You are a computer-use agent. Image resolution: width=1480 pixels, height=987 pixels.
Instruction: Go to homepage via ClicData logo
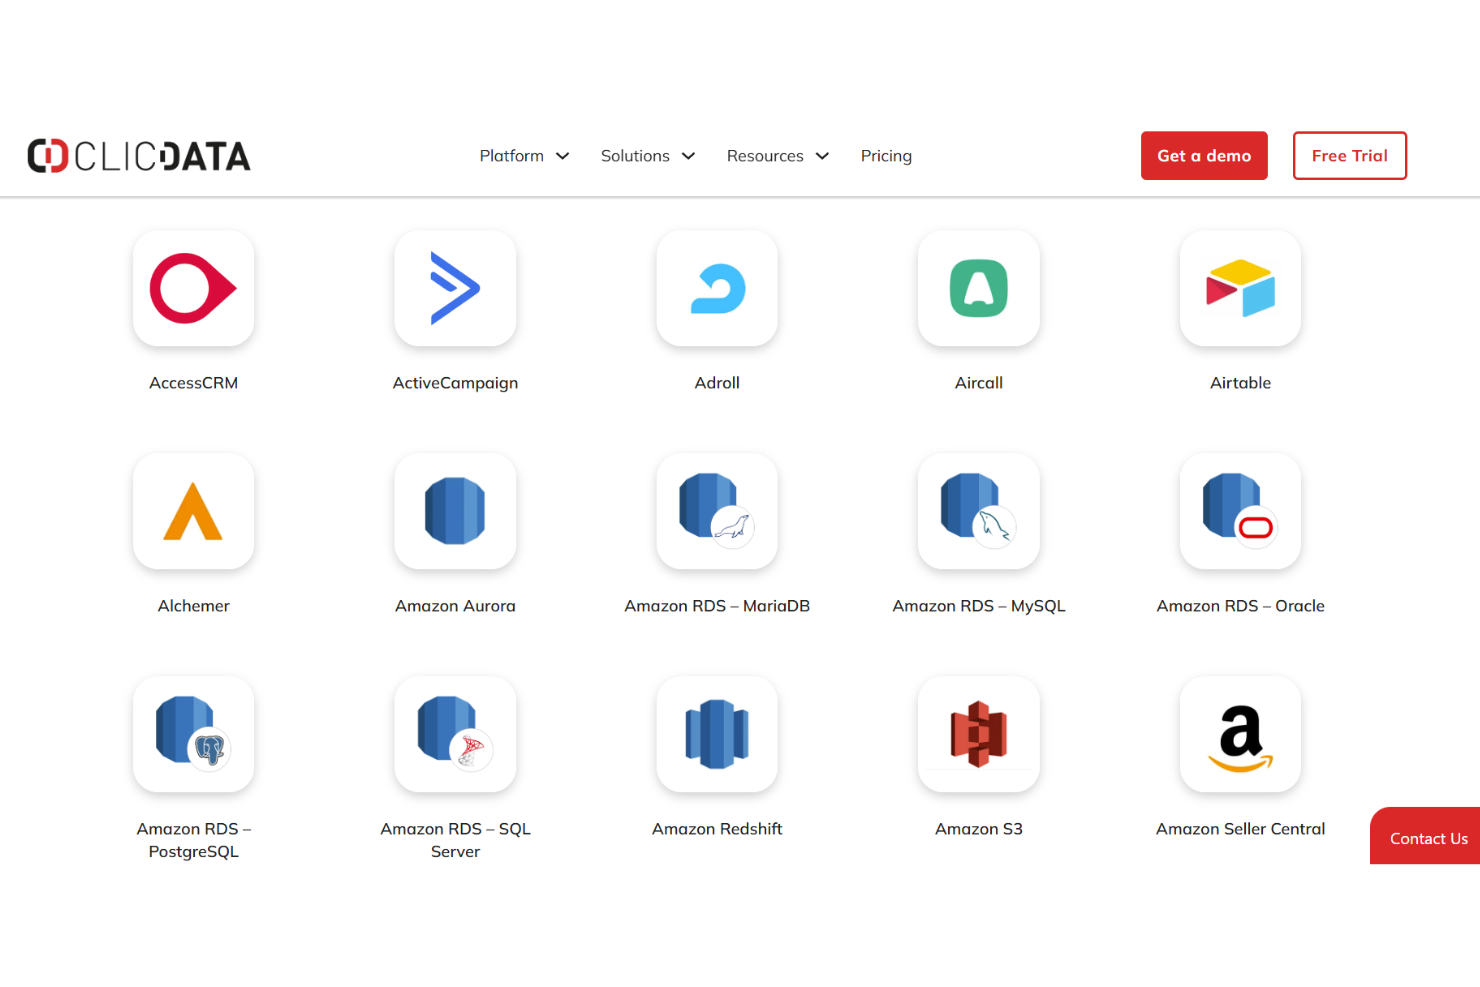click(139, 156)
